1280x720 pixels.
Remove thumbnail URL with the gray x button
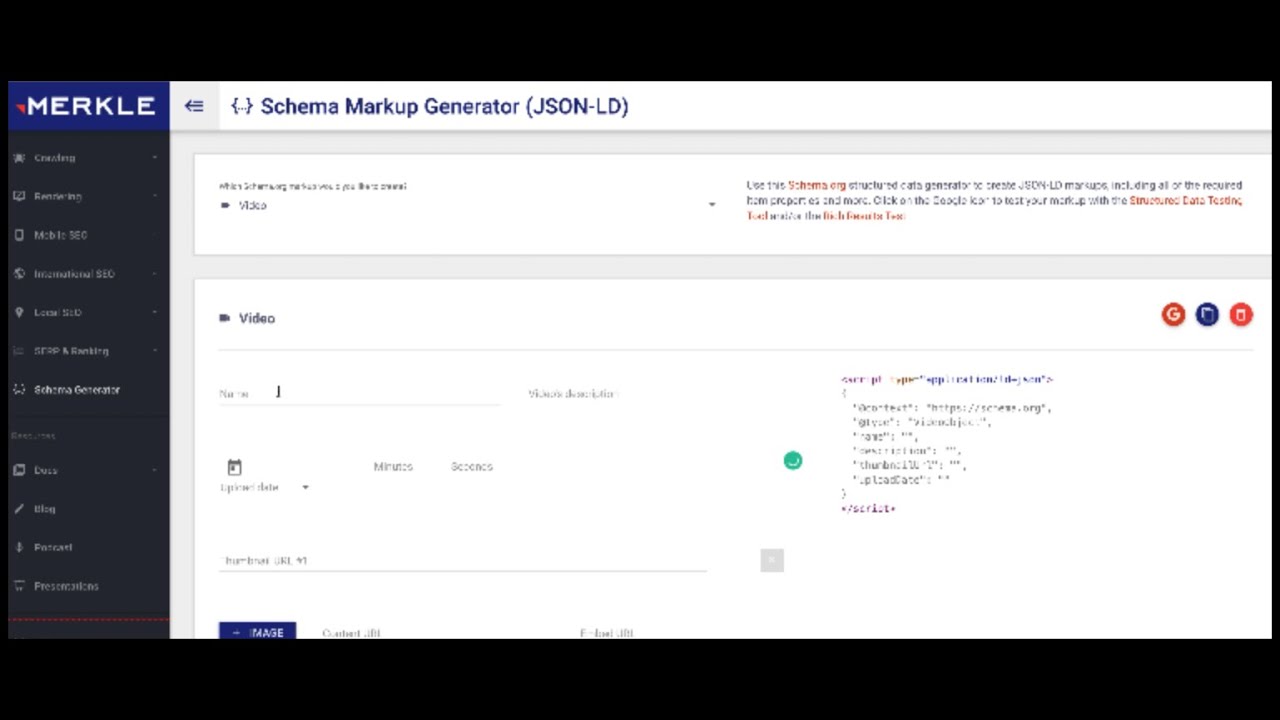pos(772,560)
